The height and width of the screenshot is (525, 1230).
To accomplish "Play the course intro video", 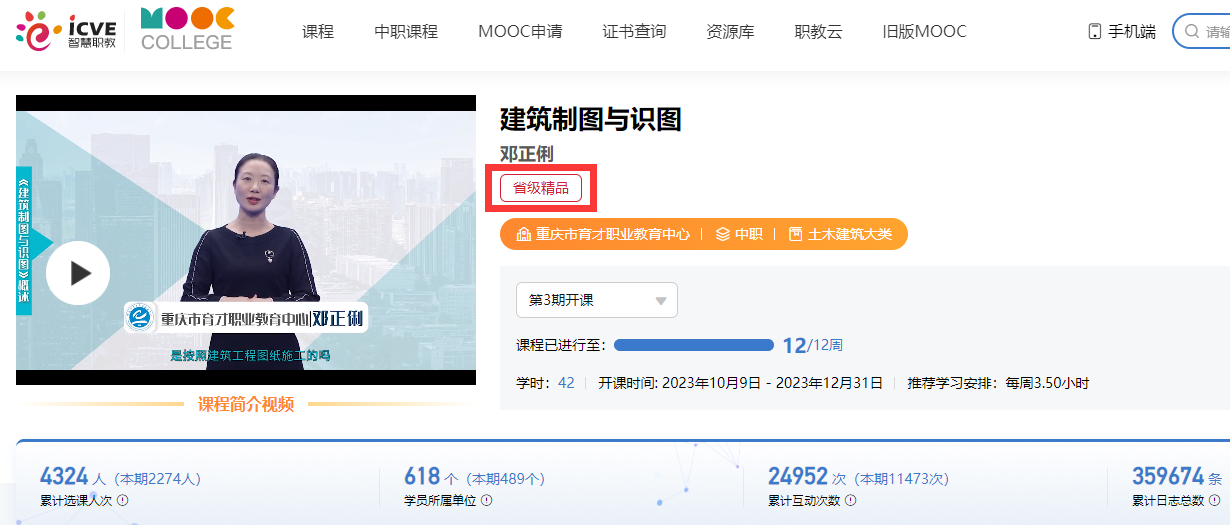I will (x=78, y=273).
